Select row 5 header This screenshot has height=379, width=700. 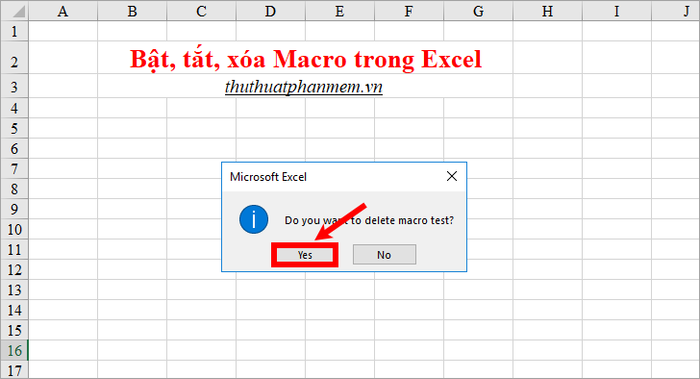tap(14, 128)
